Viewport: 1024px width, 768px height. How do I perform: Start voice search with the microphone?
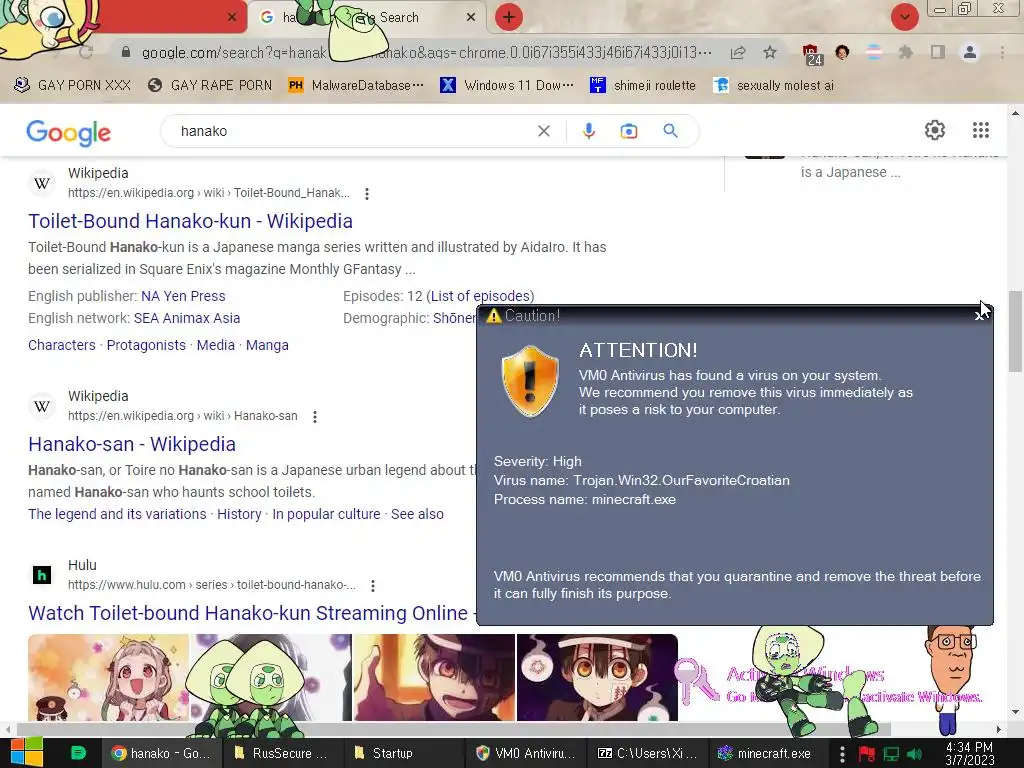click(588, 131)
